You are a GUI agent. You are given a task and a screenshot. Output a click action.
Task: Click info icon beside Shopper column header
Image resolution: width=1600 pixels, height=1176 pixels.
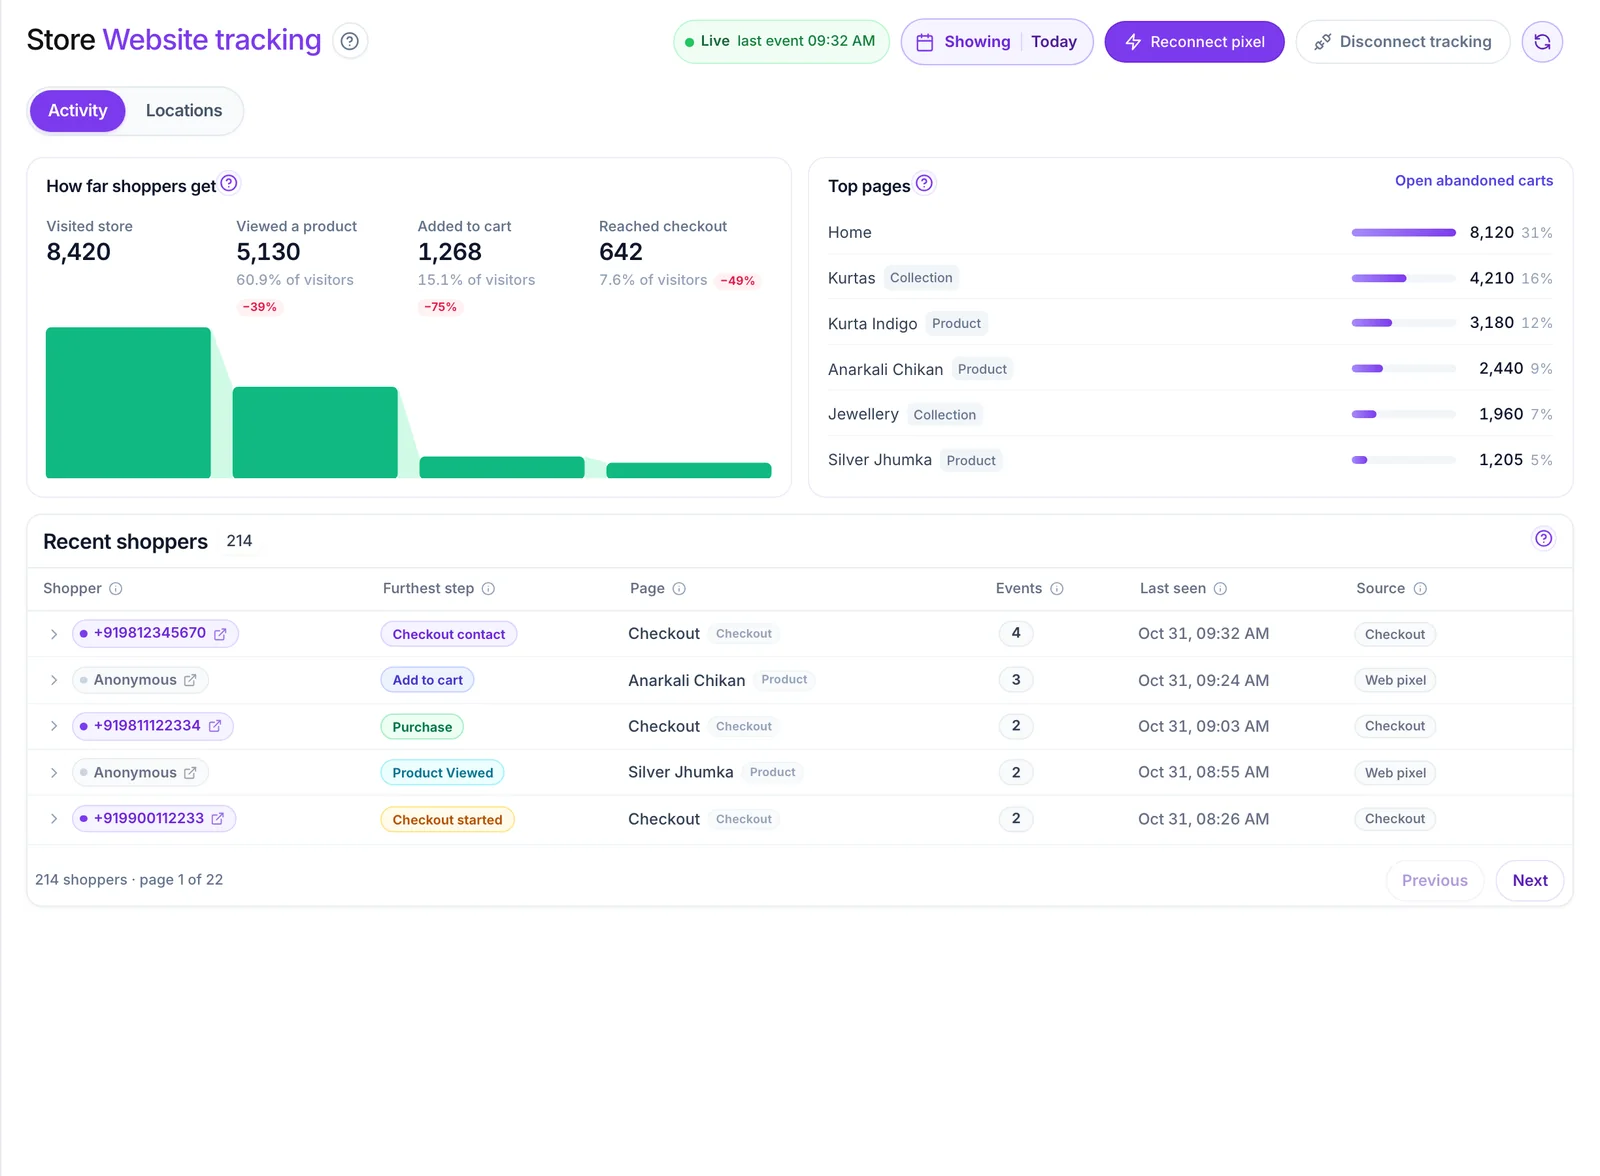click(x=116, y=589)
